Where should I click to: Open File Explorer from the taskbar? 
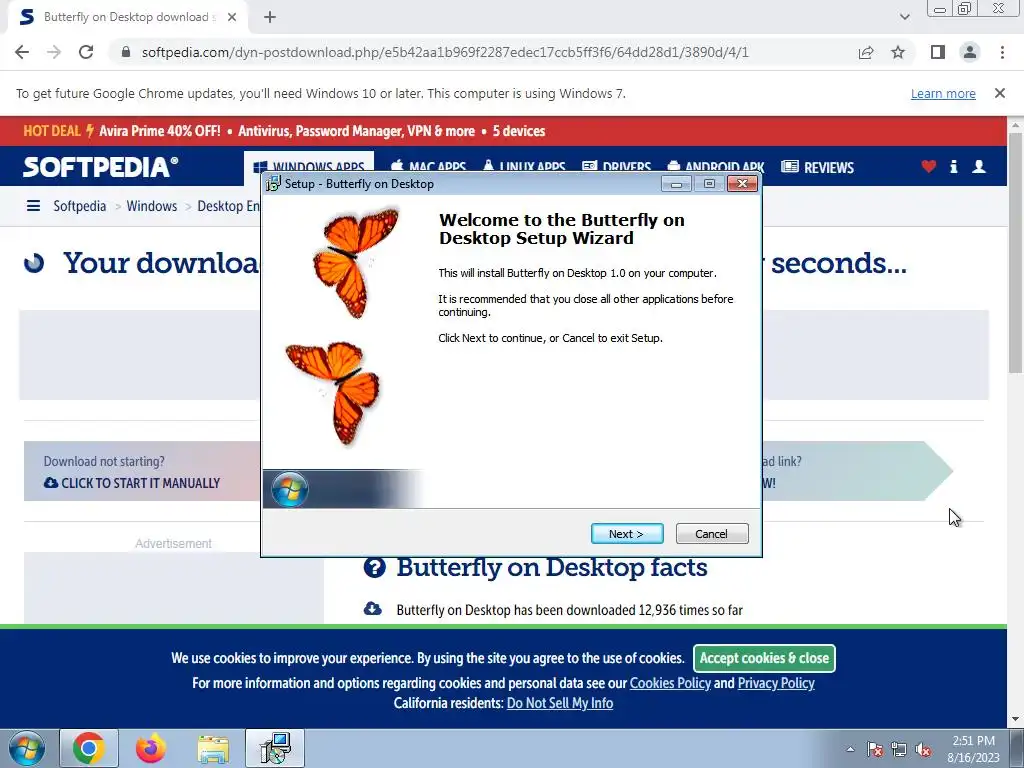click(x=213, y=748)
